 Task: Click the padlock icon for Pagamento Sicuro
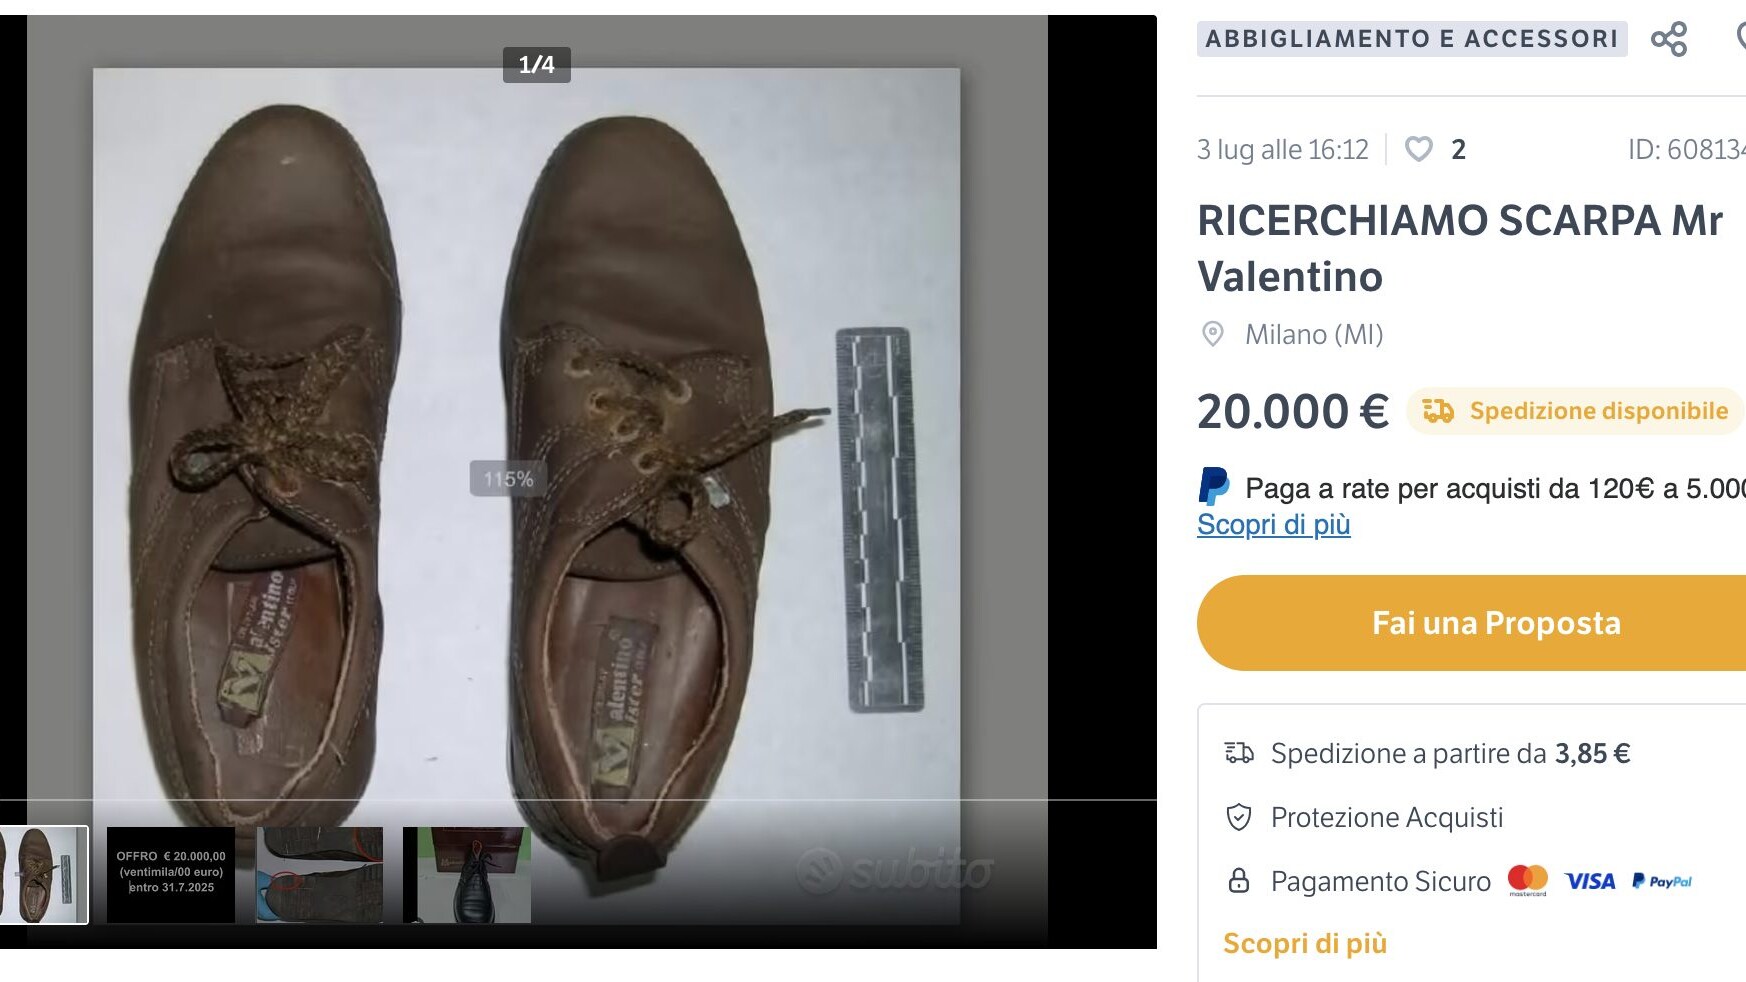pos(1239,881)
